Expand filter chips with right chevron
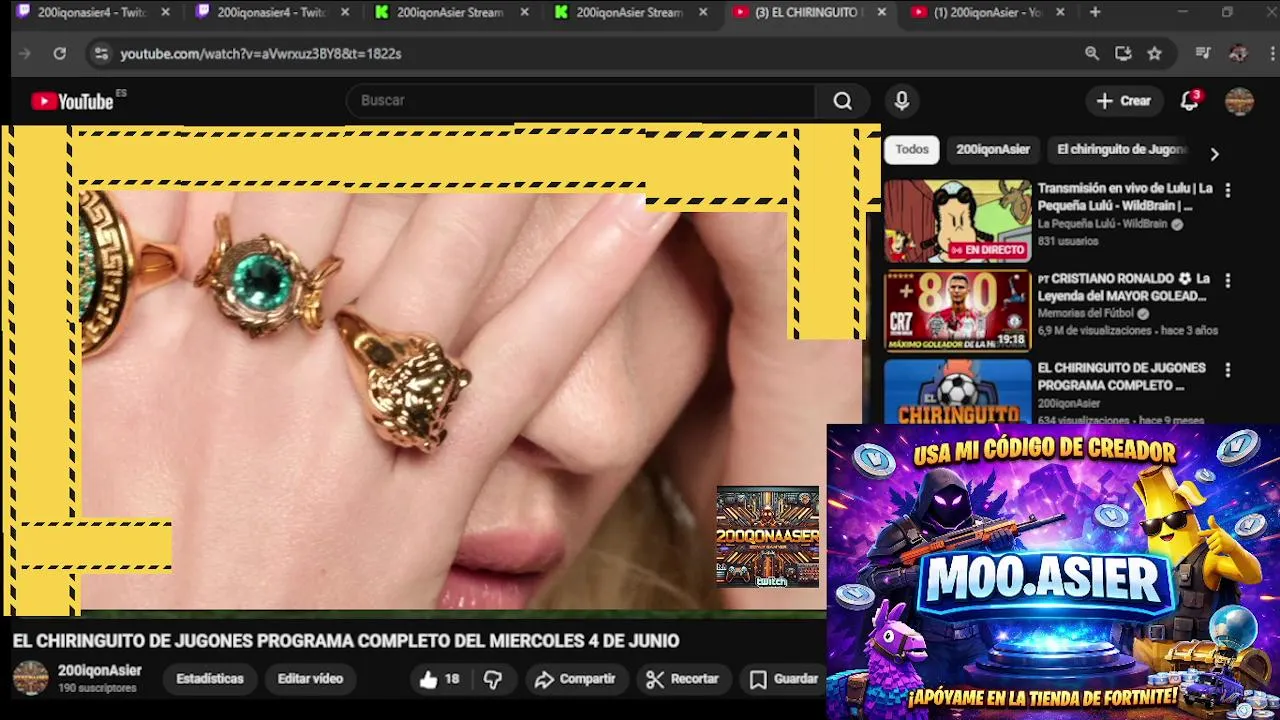The width and height of the screenshot is (1280, 720). click(1214, 154)
